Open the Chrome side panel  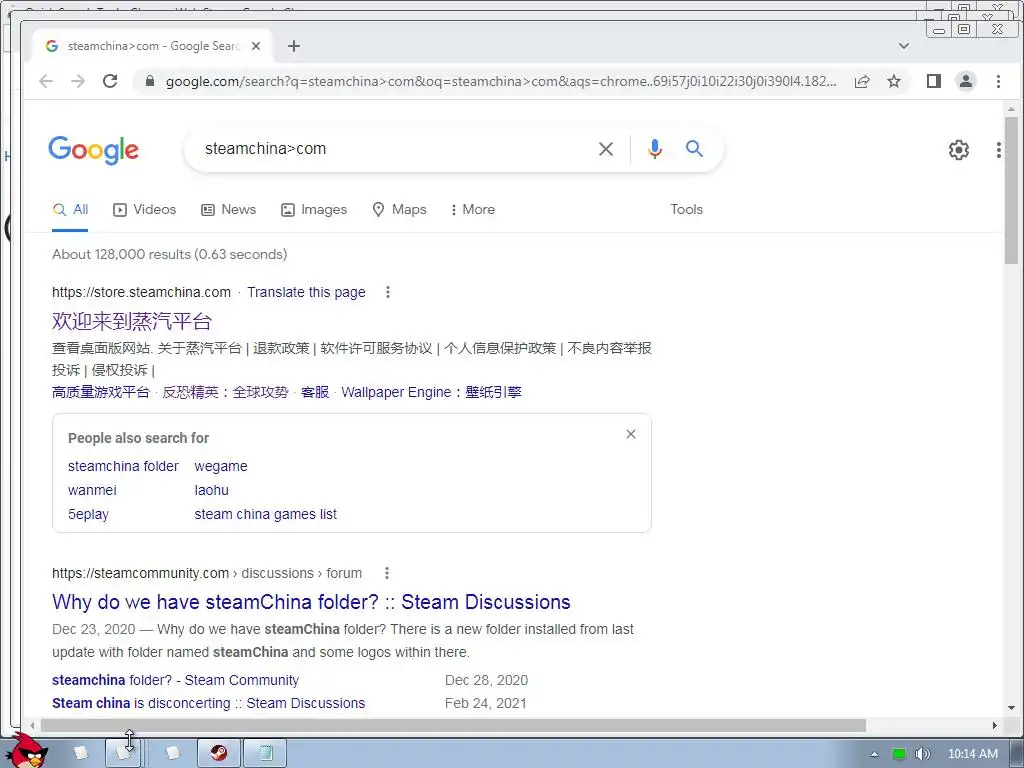coord(934,81)
